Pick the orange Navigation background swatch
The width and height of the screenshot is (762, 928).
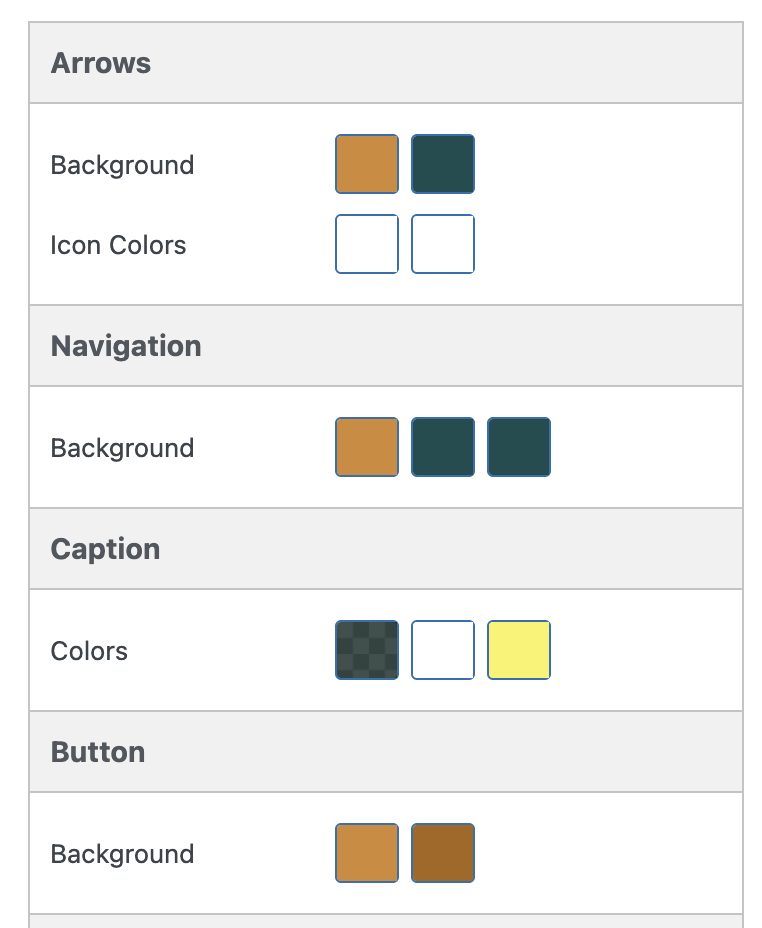coord(366,447)
